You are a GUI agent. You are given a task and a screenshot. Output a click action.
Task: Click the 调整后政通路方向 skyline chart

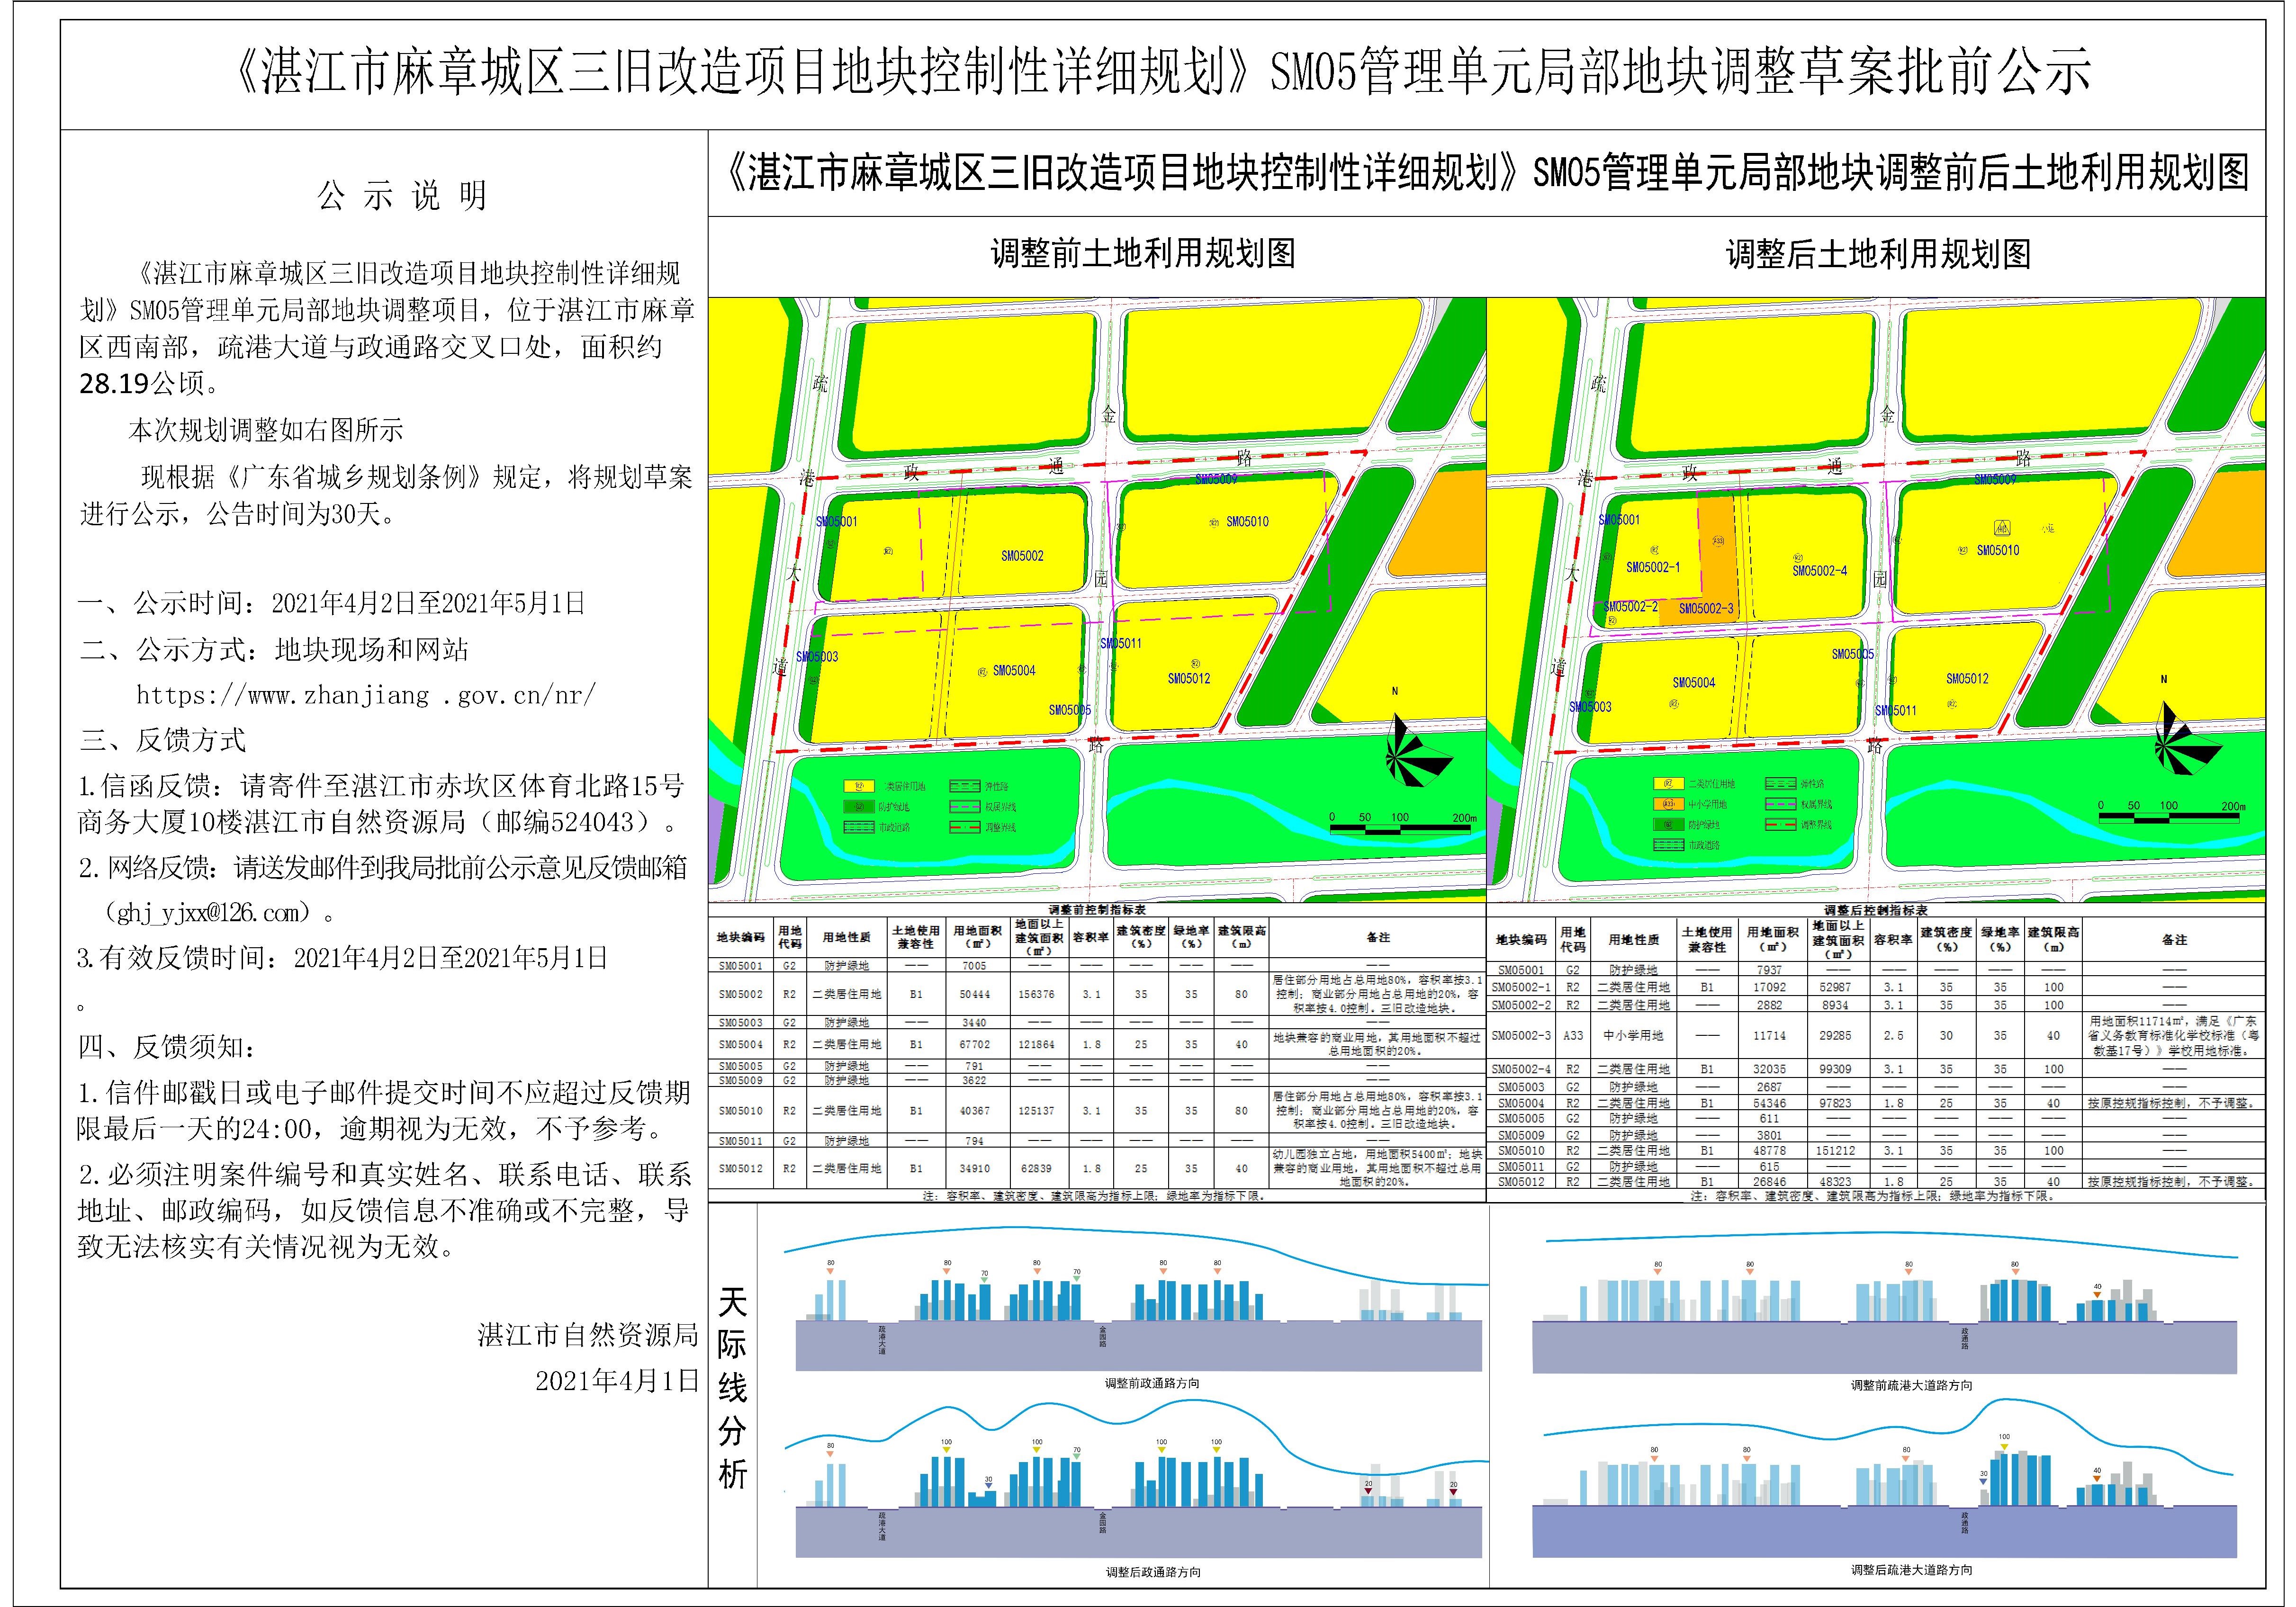pos(1140,1490)
